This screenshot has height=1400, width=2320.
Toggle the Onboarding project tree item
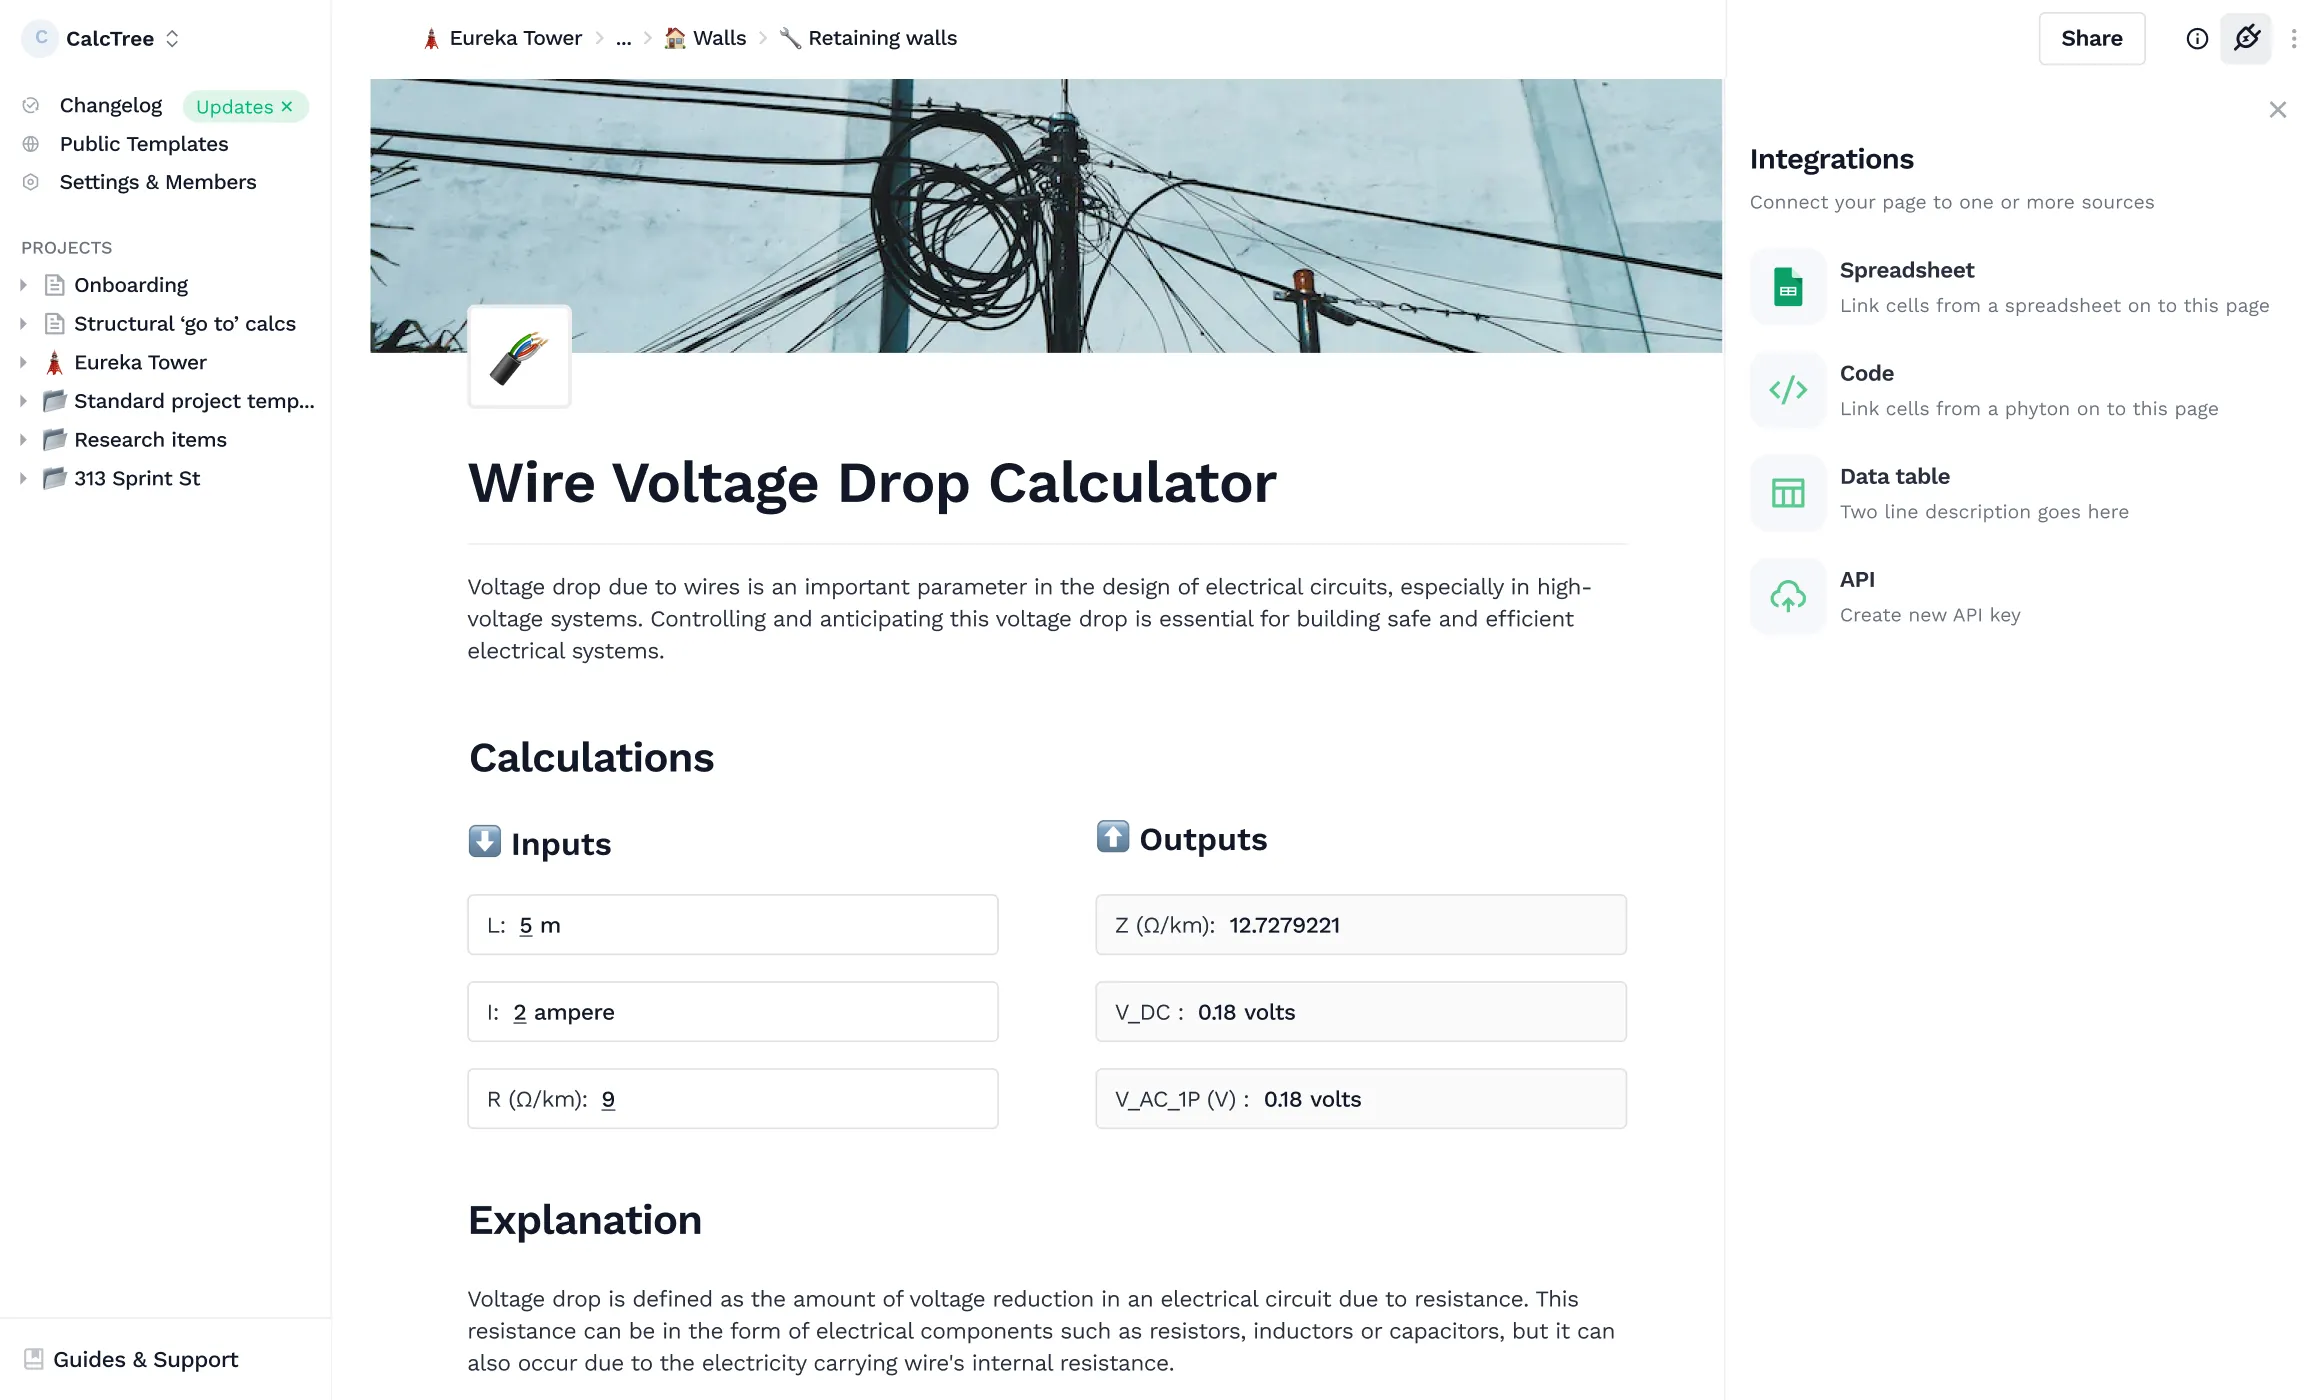pos(23,285)
